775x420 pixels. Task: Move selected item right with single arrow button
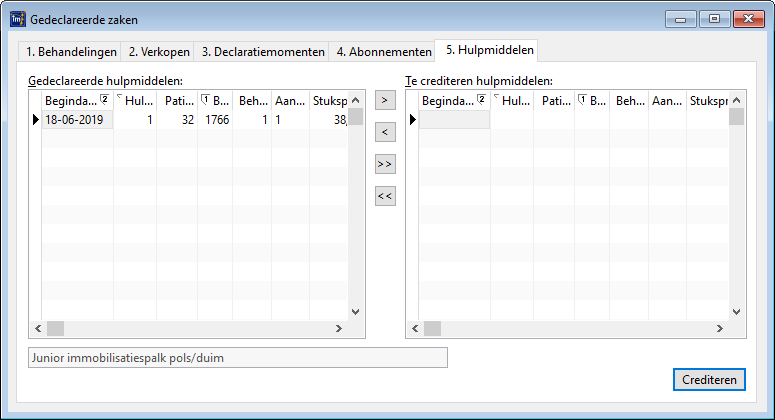(385, 100)
